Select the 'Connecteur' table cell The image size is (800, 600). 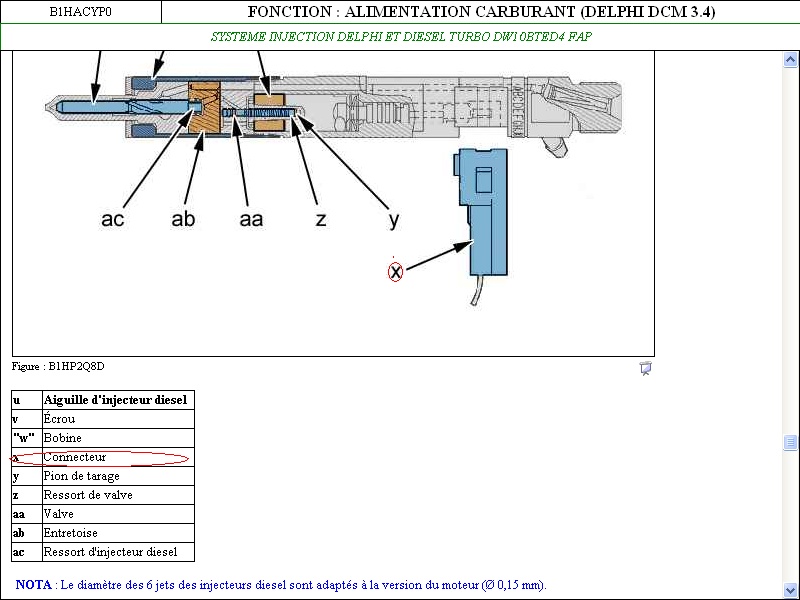pos(118,457)
